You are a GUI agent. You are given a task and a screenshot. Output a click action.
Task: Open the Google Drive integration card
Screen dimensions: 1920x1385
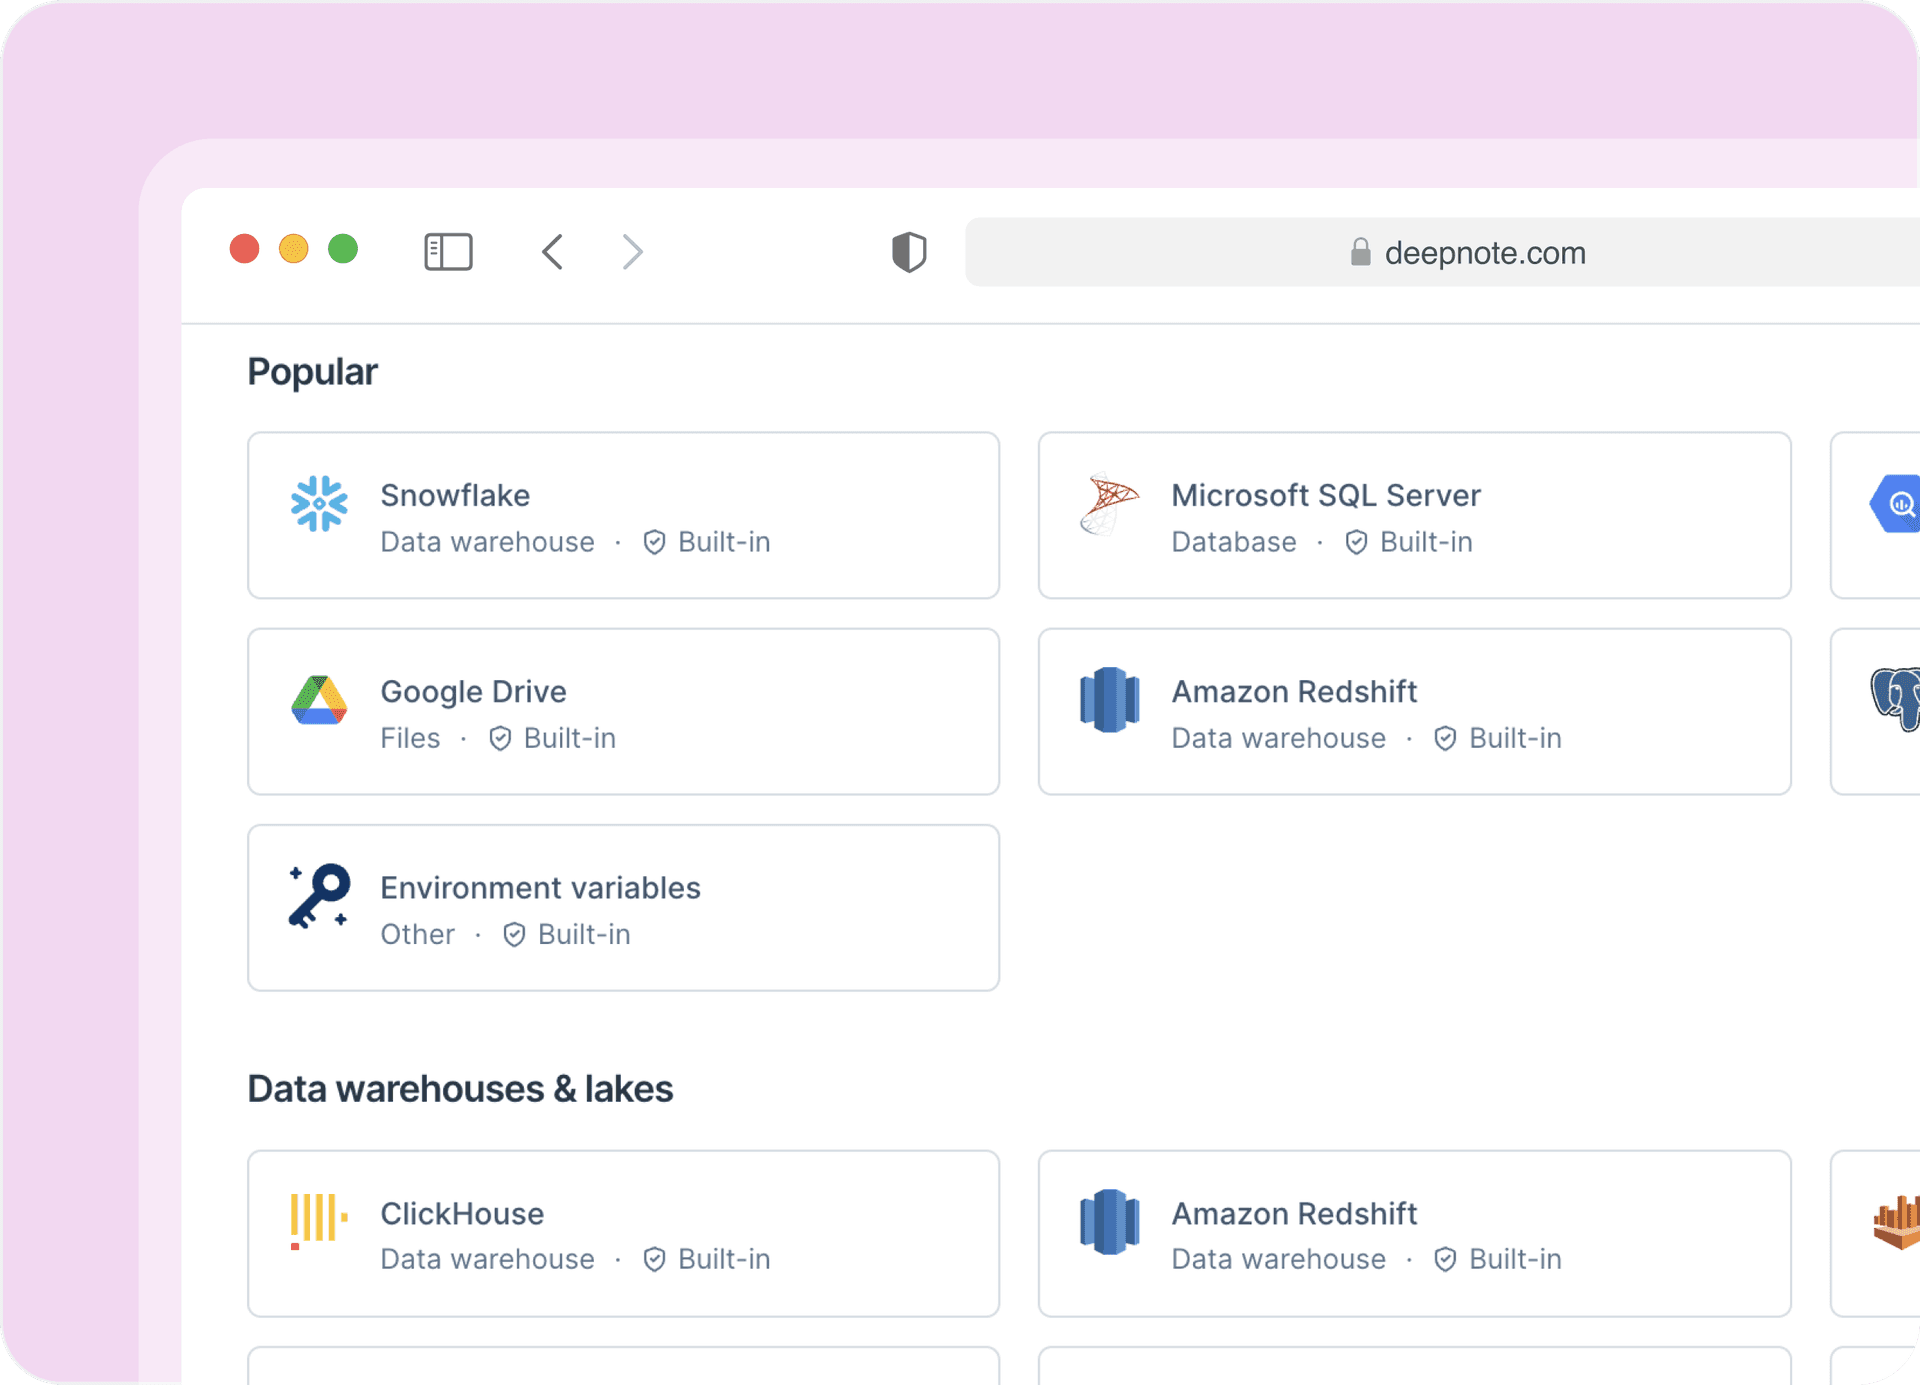point(623,711)
